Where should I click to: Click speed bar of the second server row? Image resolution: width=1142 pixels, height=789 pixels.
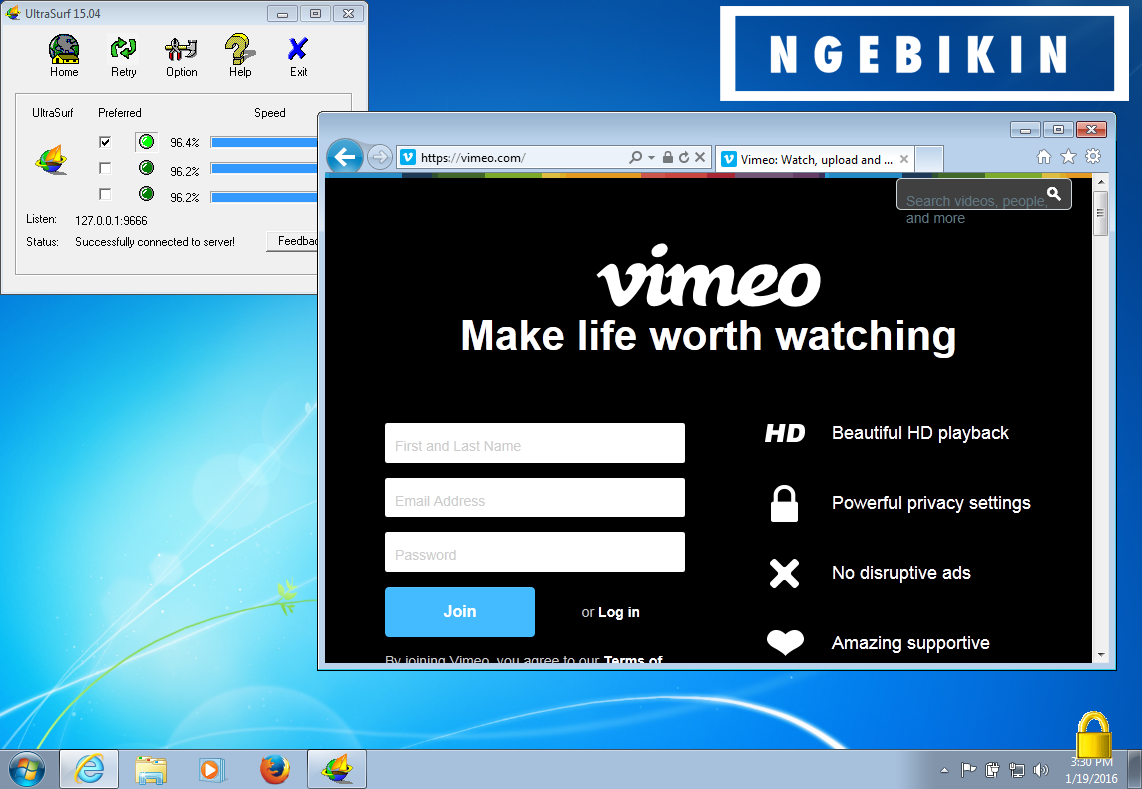coord(264,168)
